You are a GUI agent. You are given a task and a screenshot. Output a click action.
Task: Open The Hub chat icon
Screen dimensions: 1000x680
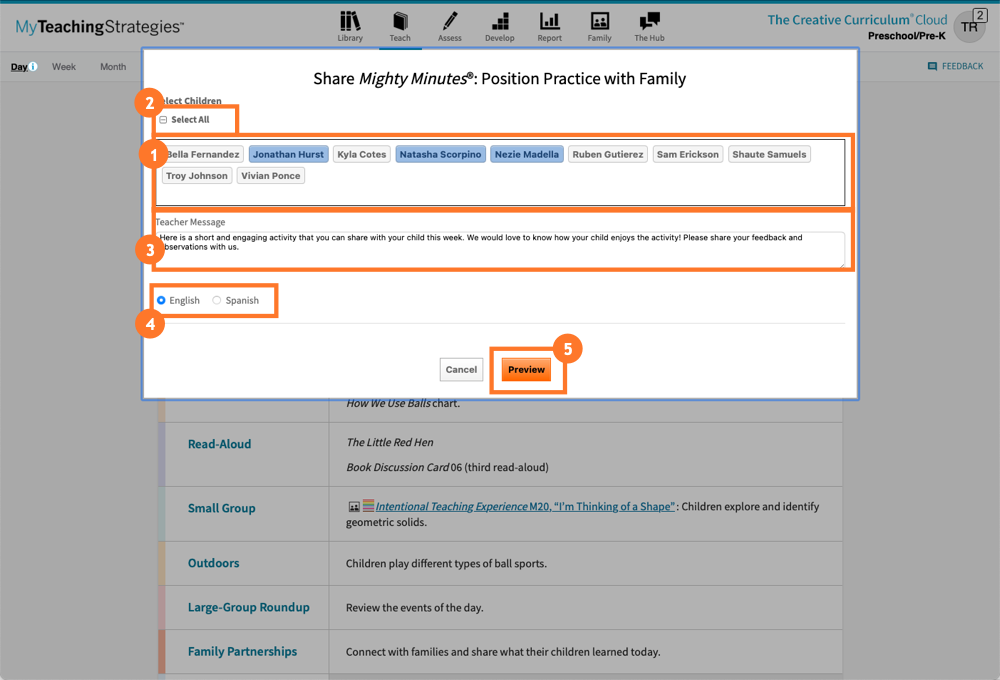(x=649, y=21)
